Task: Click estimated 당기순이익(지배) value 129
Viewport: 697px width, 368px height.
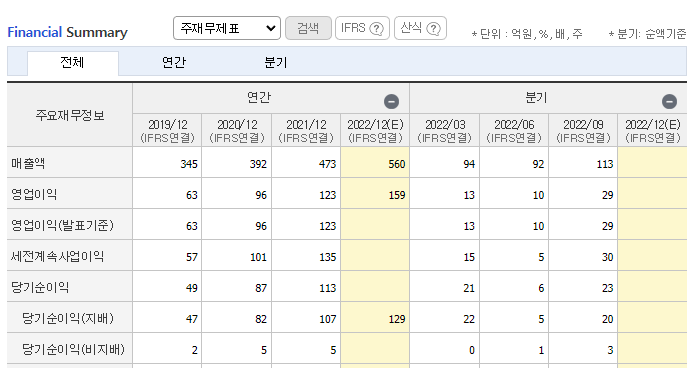Action: coord(397,319)
